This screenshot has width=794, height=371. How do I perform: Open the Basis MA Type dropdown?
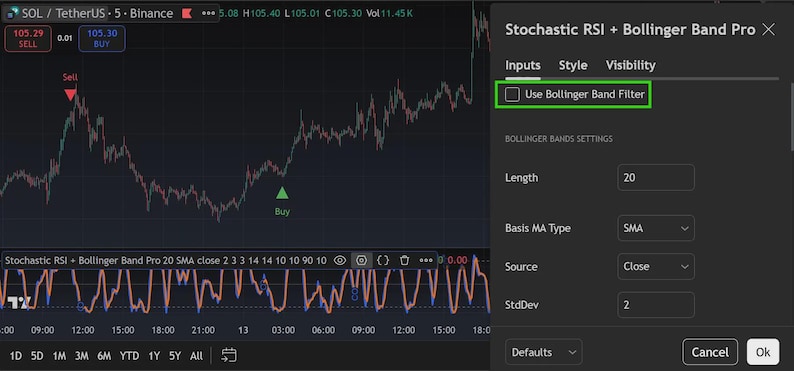click(x=656, y=228)
